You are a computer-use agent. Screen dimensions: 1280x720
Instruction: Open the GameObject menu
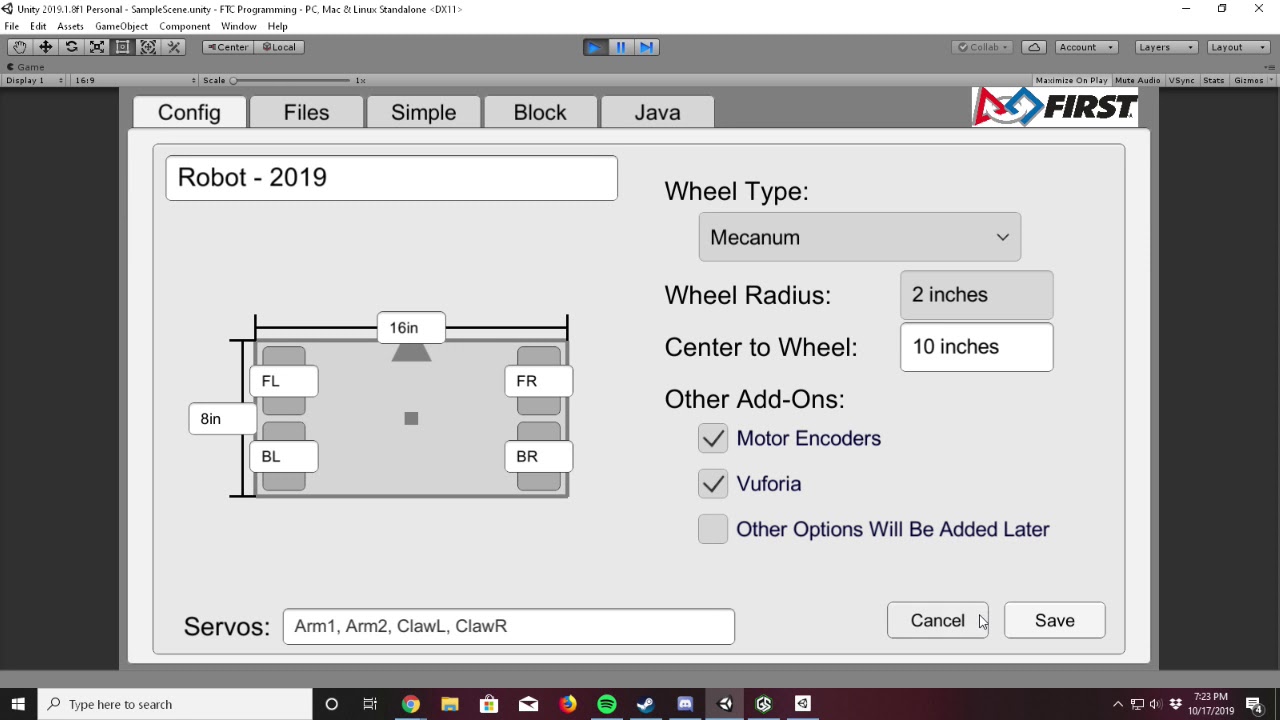[x=121, y=26]
